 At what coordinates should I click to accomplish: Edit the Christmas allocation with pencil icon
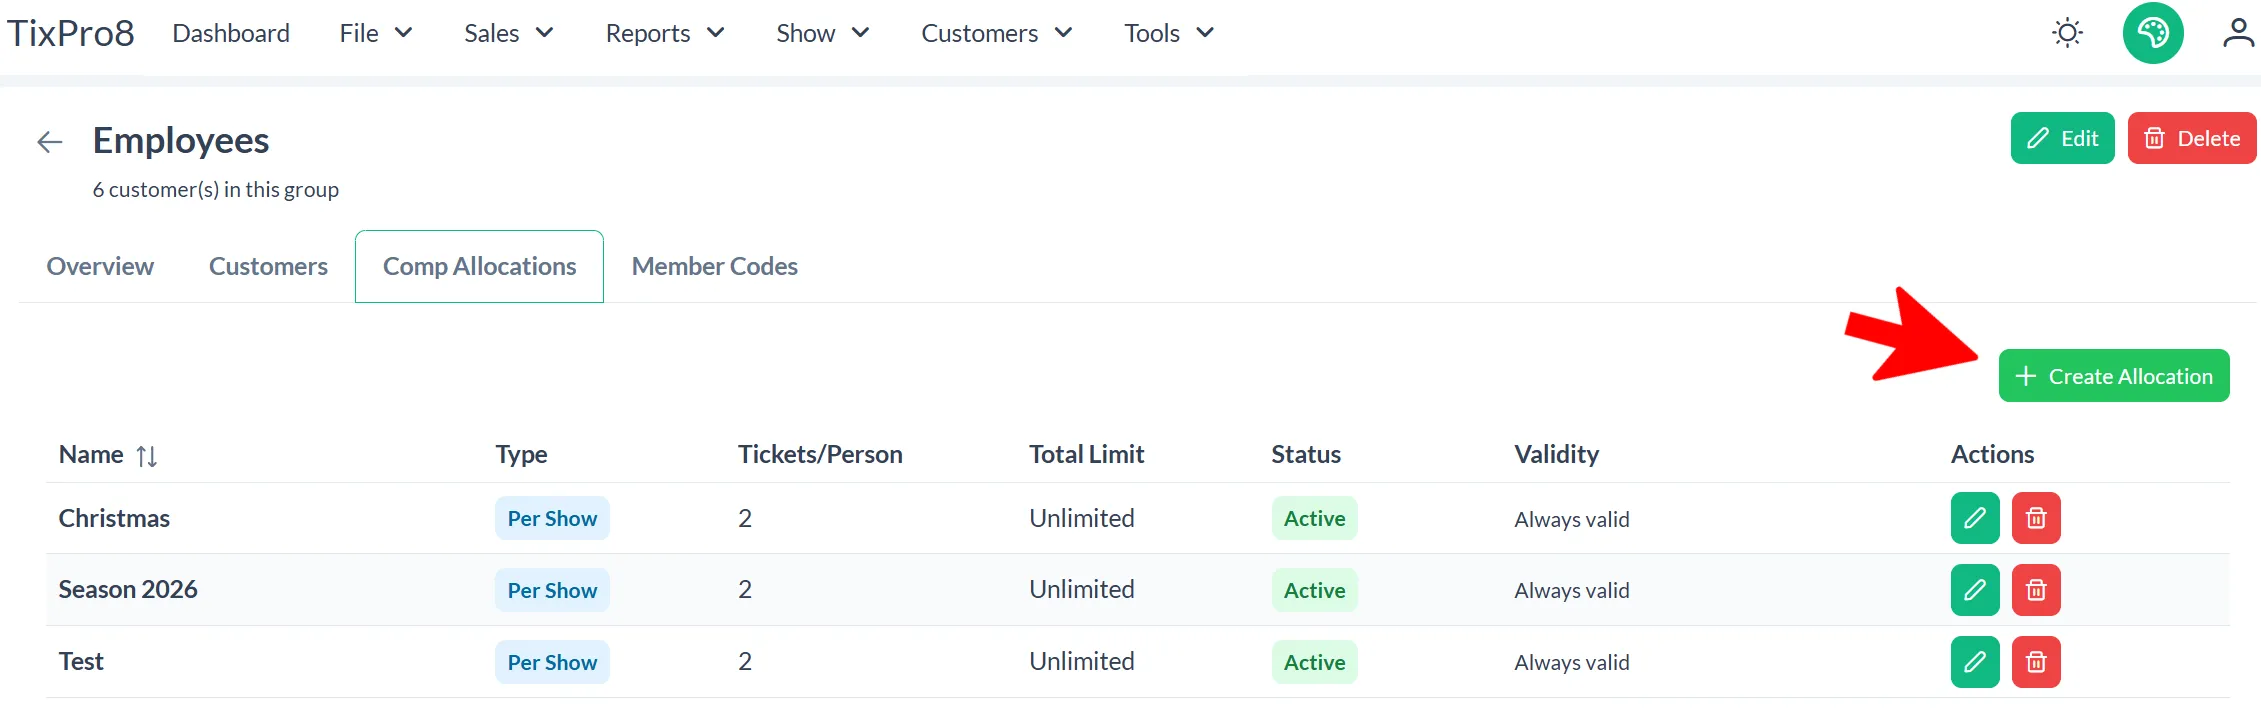1975,518
